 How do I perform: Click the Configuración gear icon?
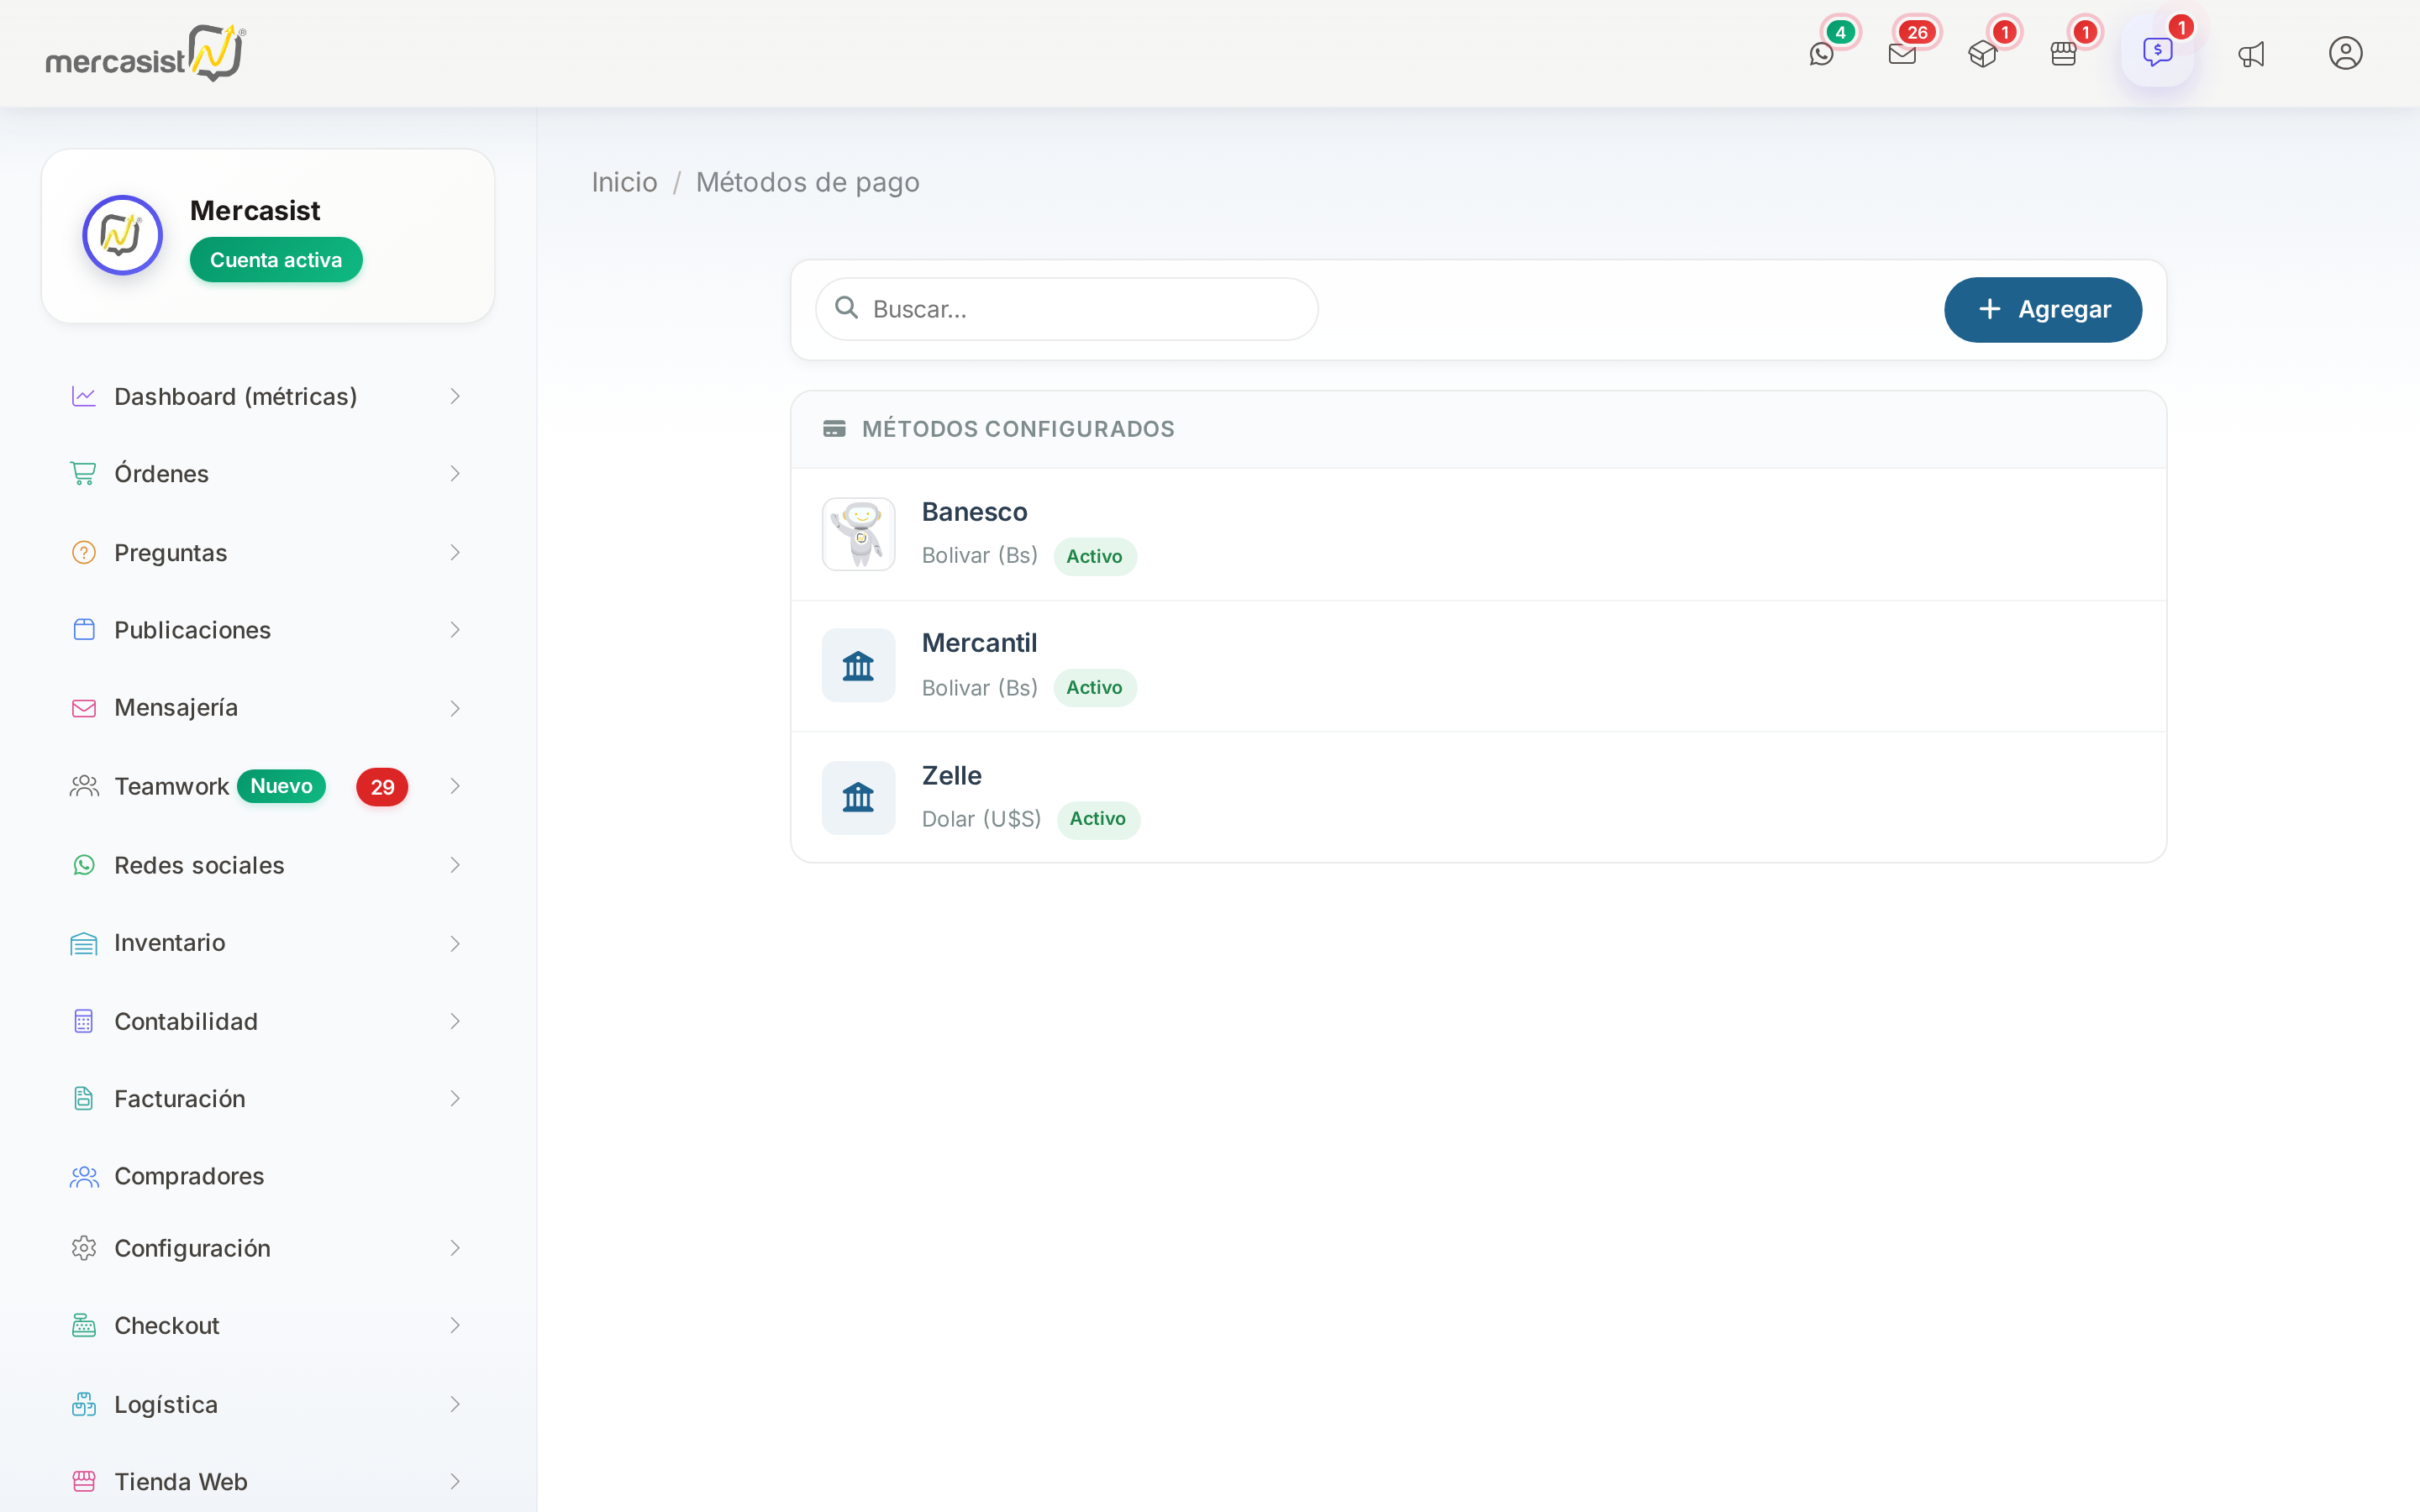click(84, 1249)
